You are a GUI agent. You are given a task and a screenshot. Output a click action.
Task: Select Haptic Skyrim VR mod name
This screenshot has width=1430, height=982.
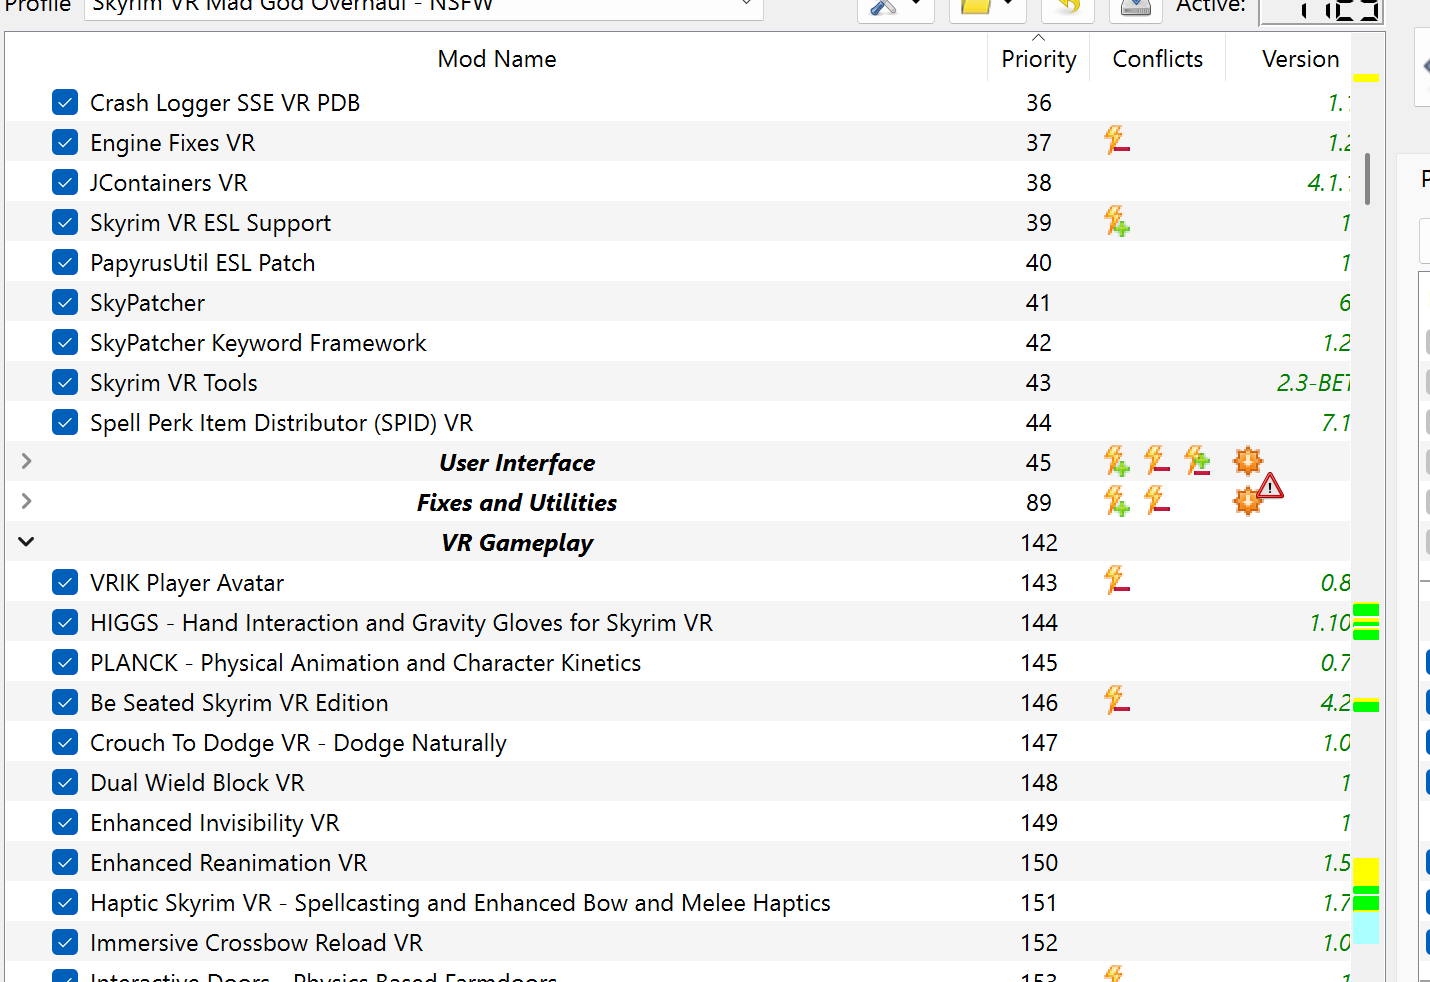pos(460,903)
